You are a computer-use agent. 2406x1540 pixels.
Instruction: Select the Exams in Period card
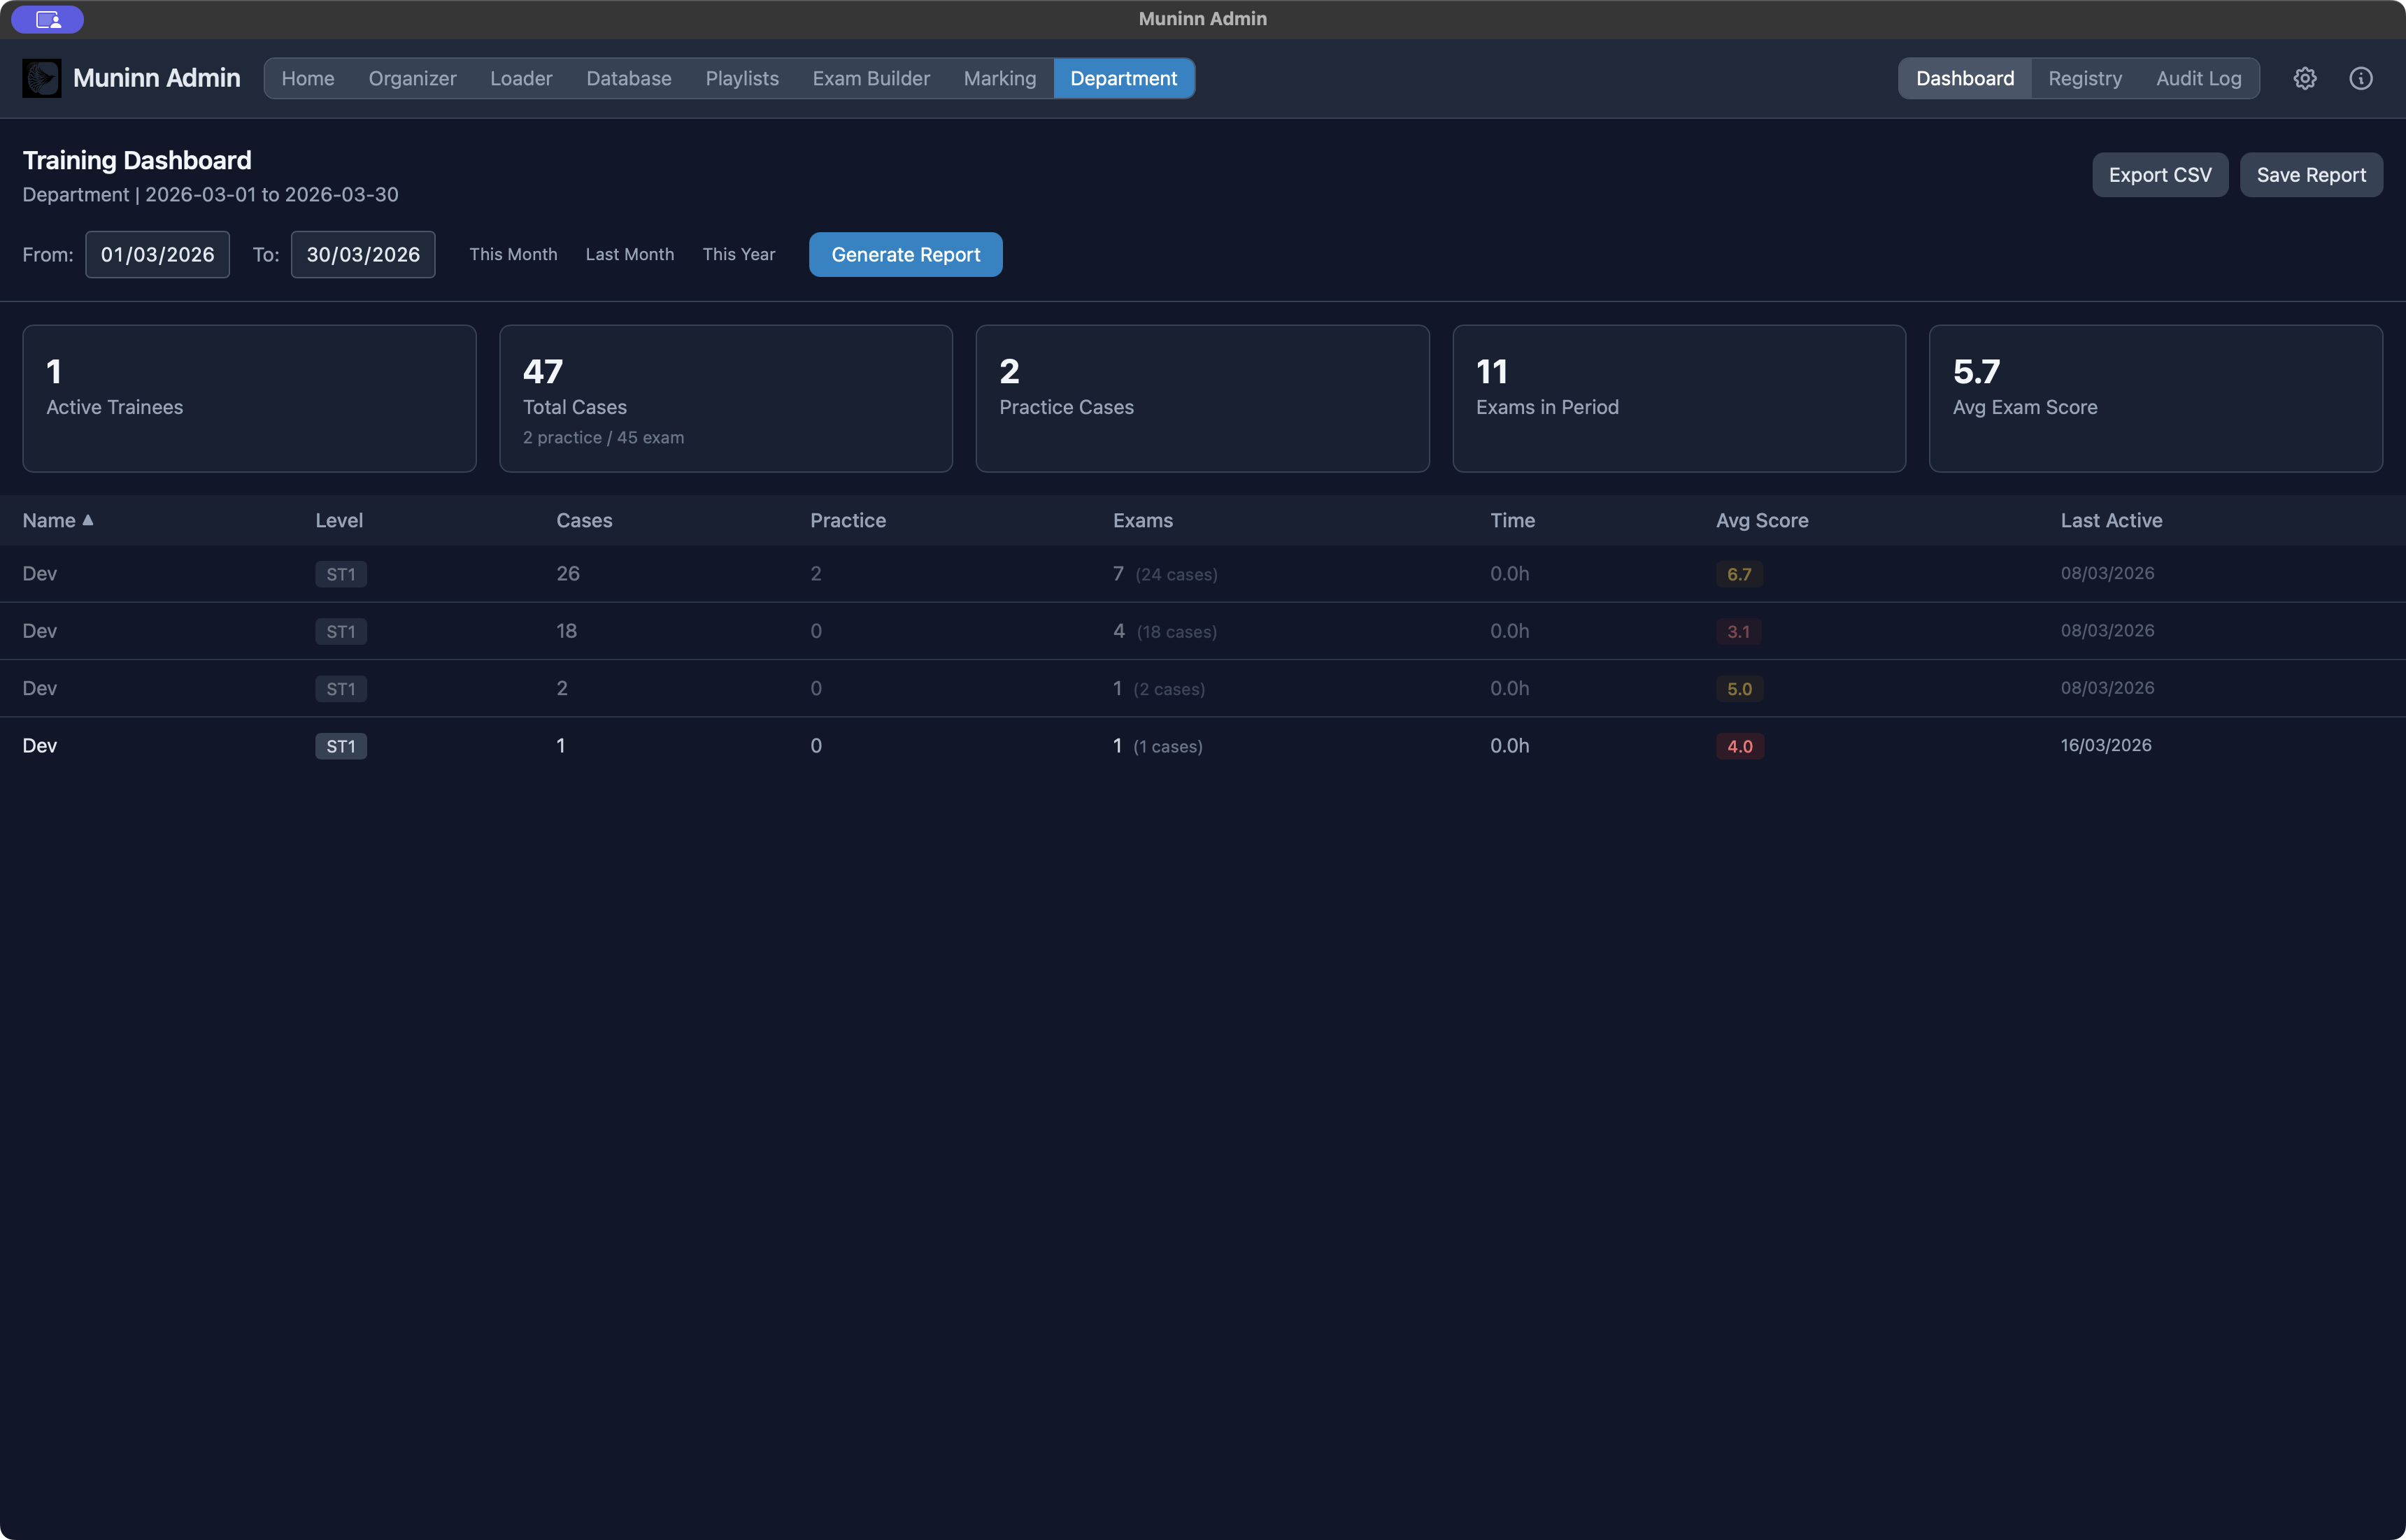click(1679, 398)
